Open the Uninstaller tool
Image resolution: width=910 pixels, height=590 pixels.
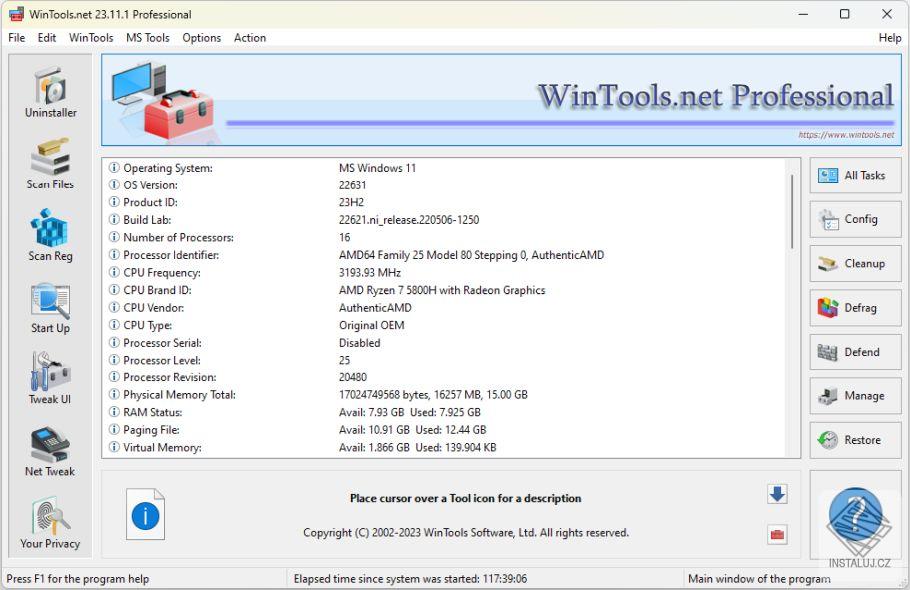[48, 90]
